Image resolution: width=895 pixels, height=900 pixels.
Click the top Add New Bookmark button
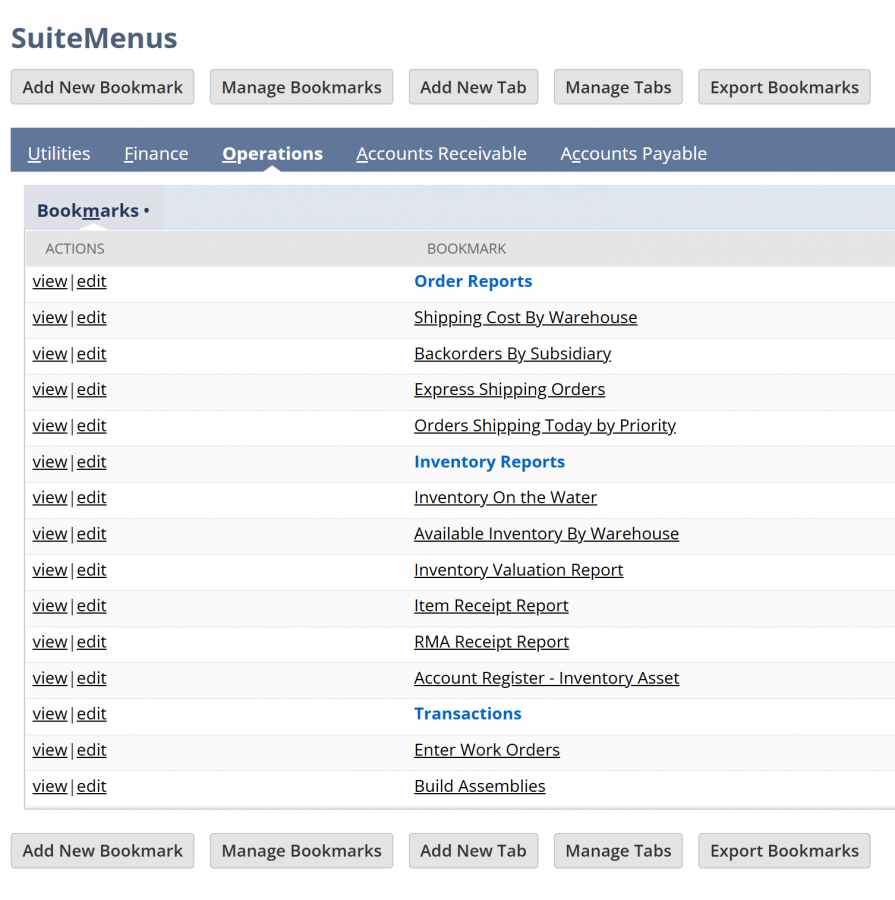pos(102,87)
